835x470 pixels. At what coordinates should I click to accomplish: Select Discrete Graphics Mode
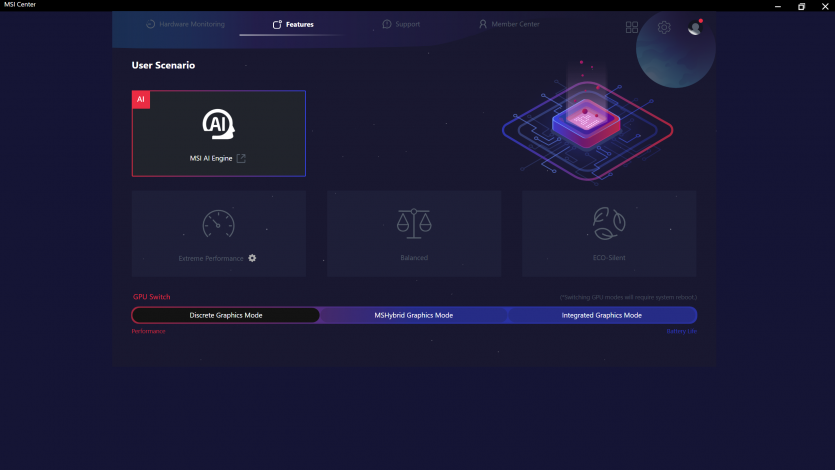coord(226,315)
